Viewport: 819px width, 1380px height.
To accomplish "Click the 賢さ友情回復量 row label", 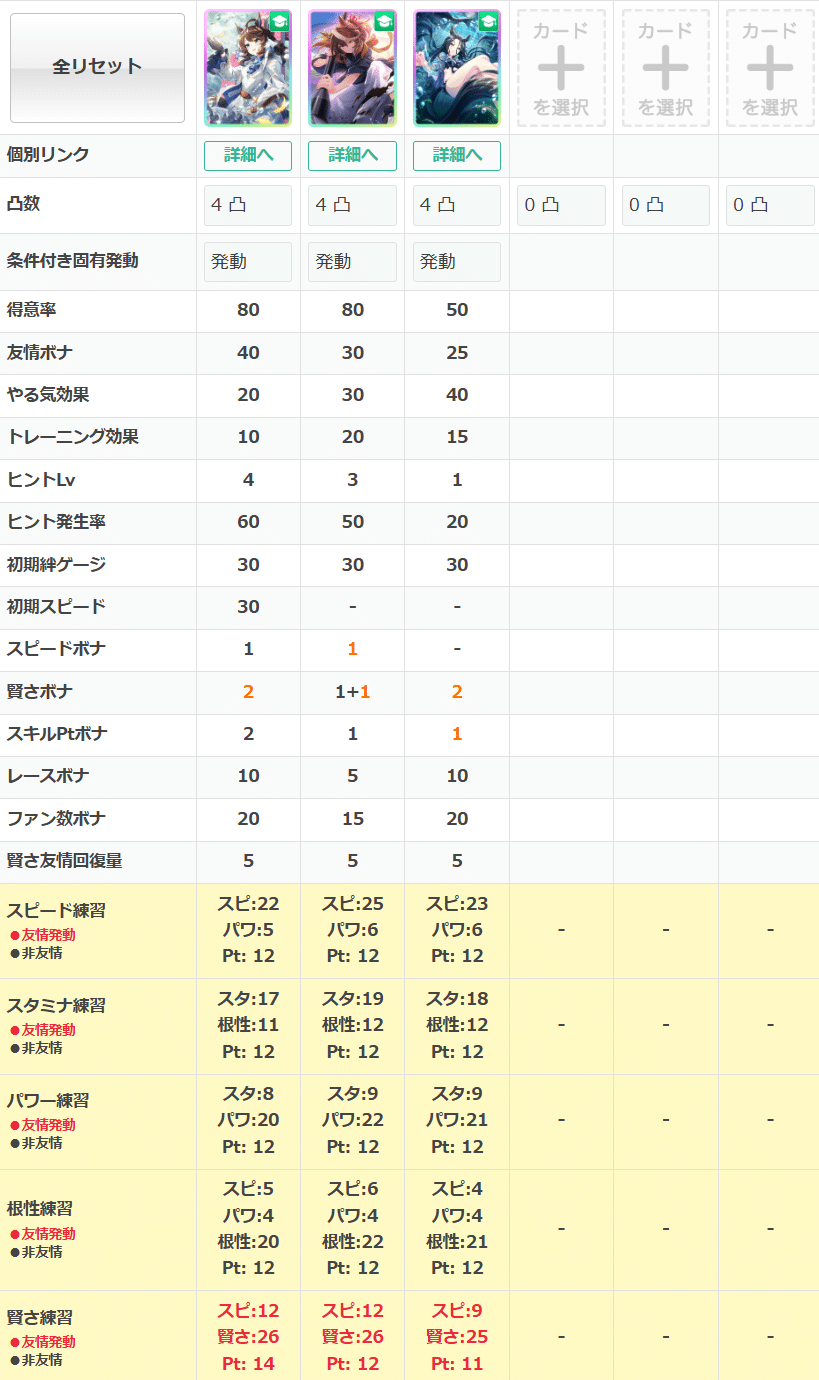I will coord(65,861).
